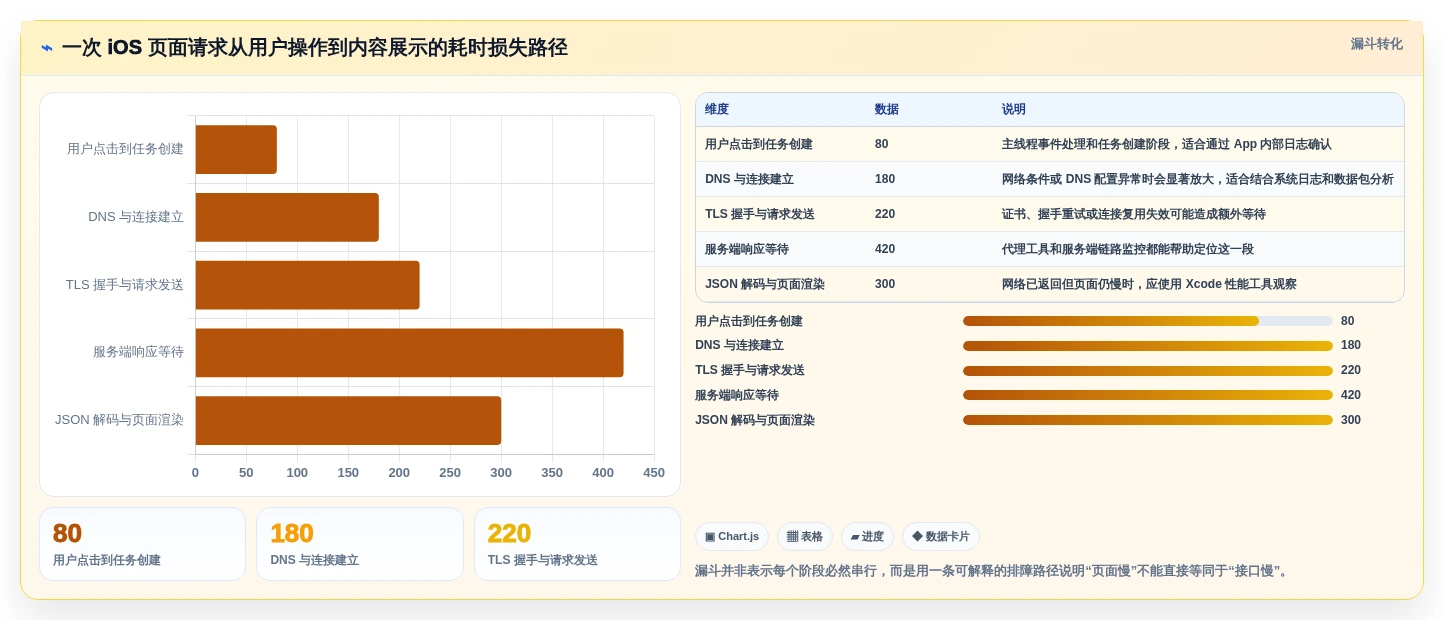Select the 说明 table column header
Screen dimensions: 1444x620
[1014, 109]
